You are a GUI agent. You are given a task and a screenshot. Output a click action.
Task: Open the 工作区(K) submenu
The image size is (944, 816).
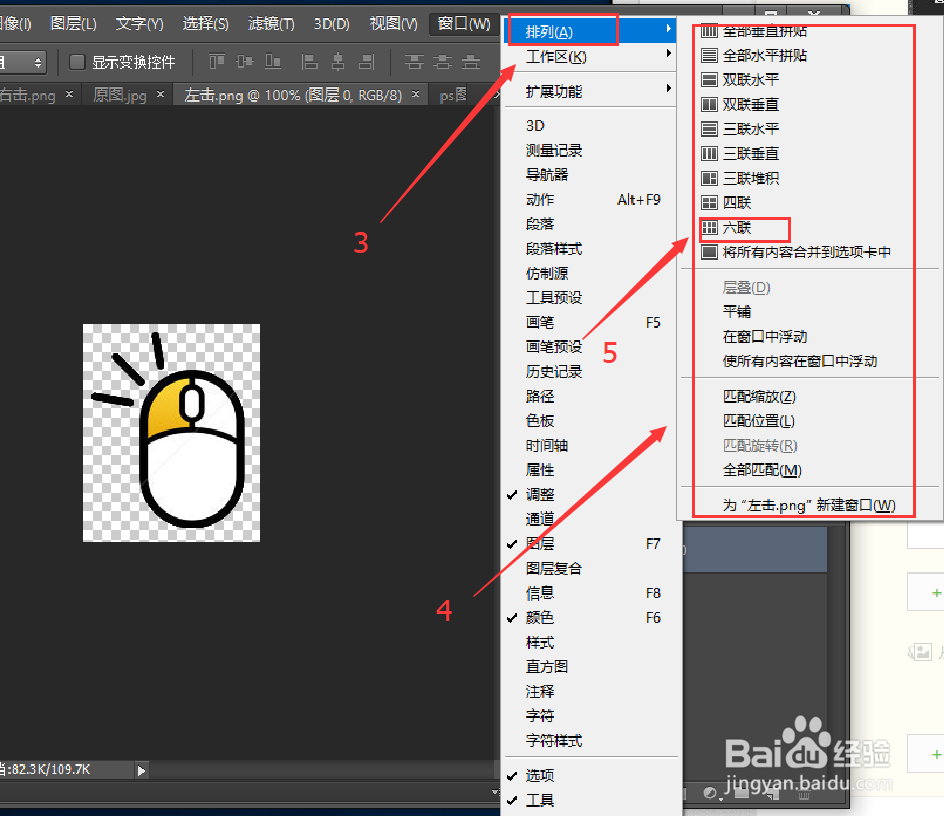click(x=565, y=55)
